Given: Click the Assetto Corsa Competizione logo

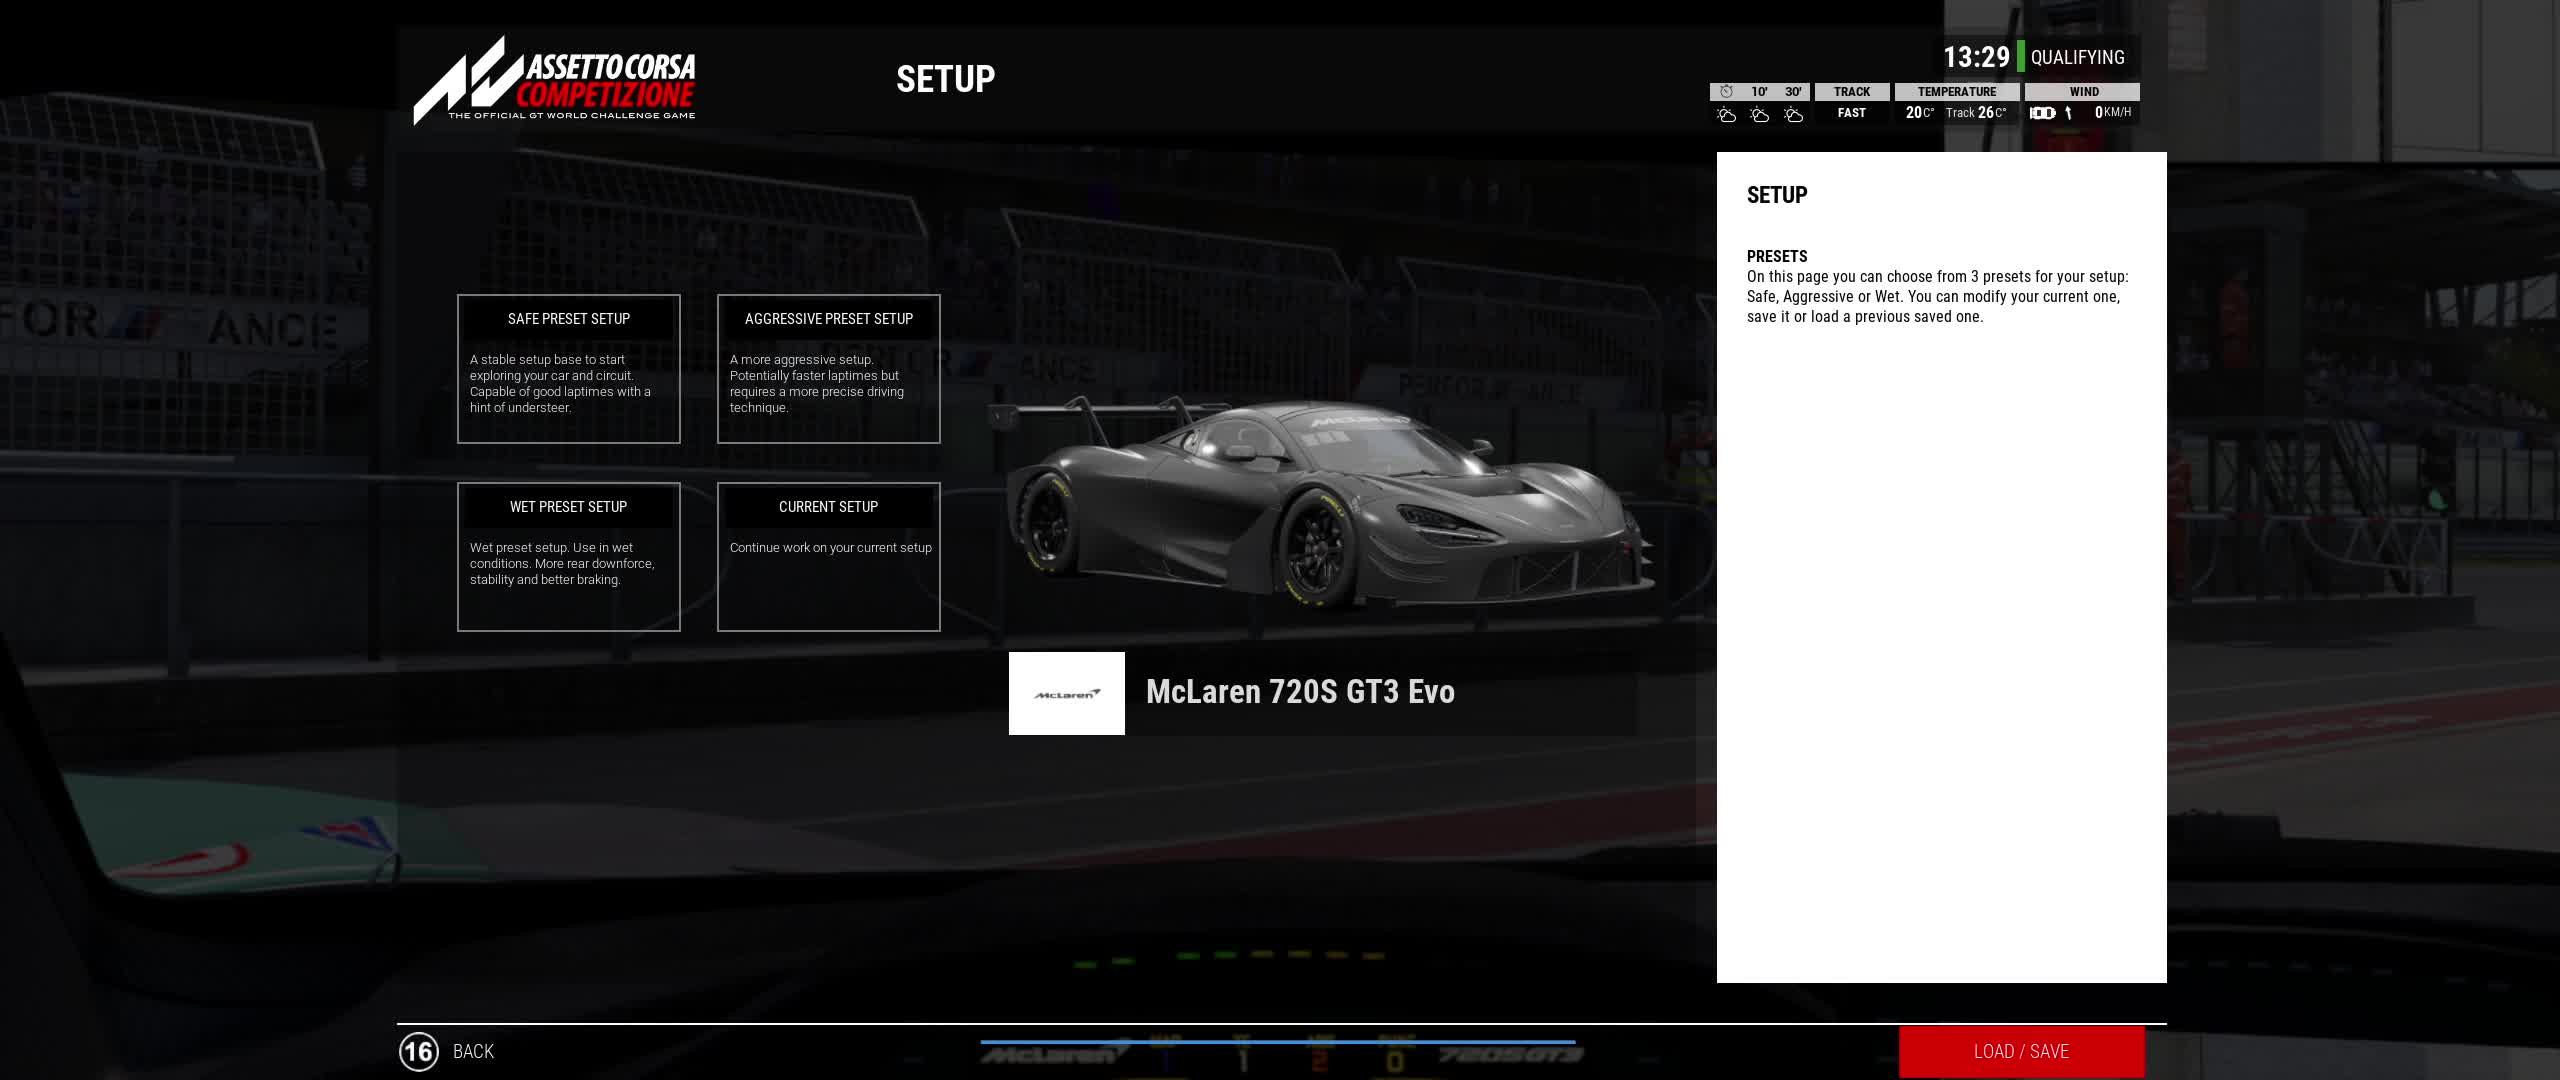Looking at the screenshot, I should [555, 80].
